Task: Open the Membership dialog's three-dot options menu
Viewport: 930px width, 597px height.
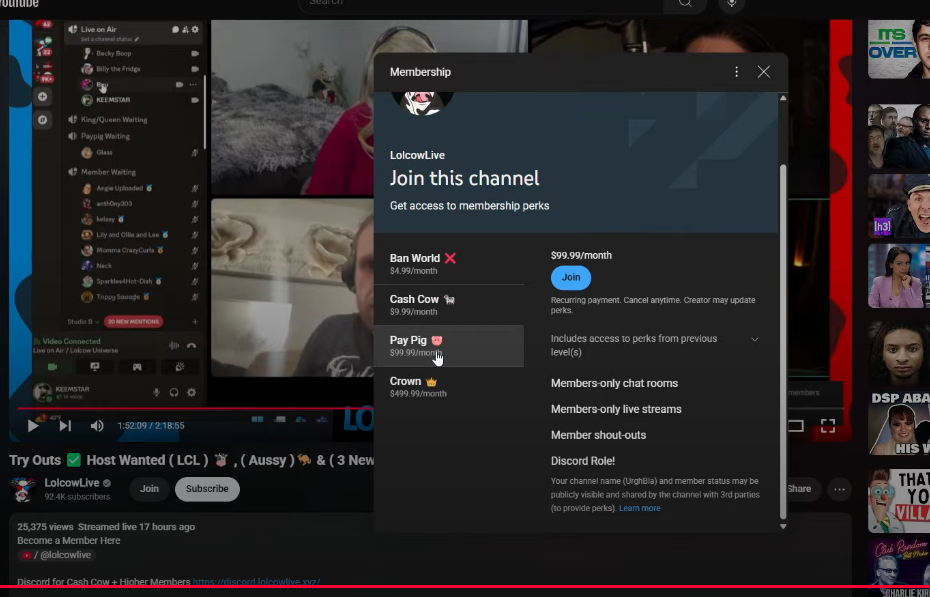Action: click(737, 72)
